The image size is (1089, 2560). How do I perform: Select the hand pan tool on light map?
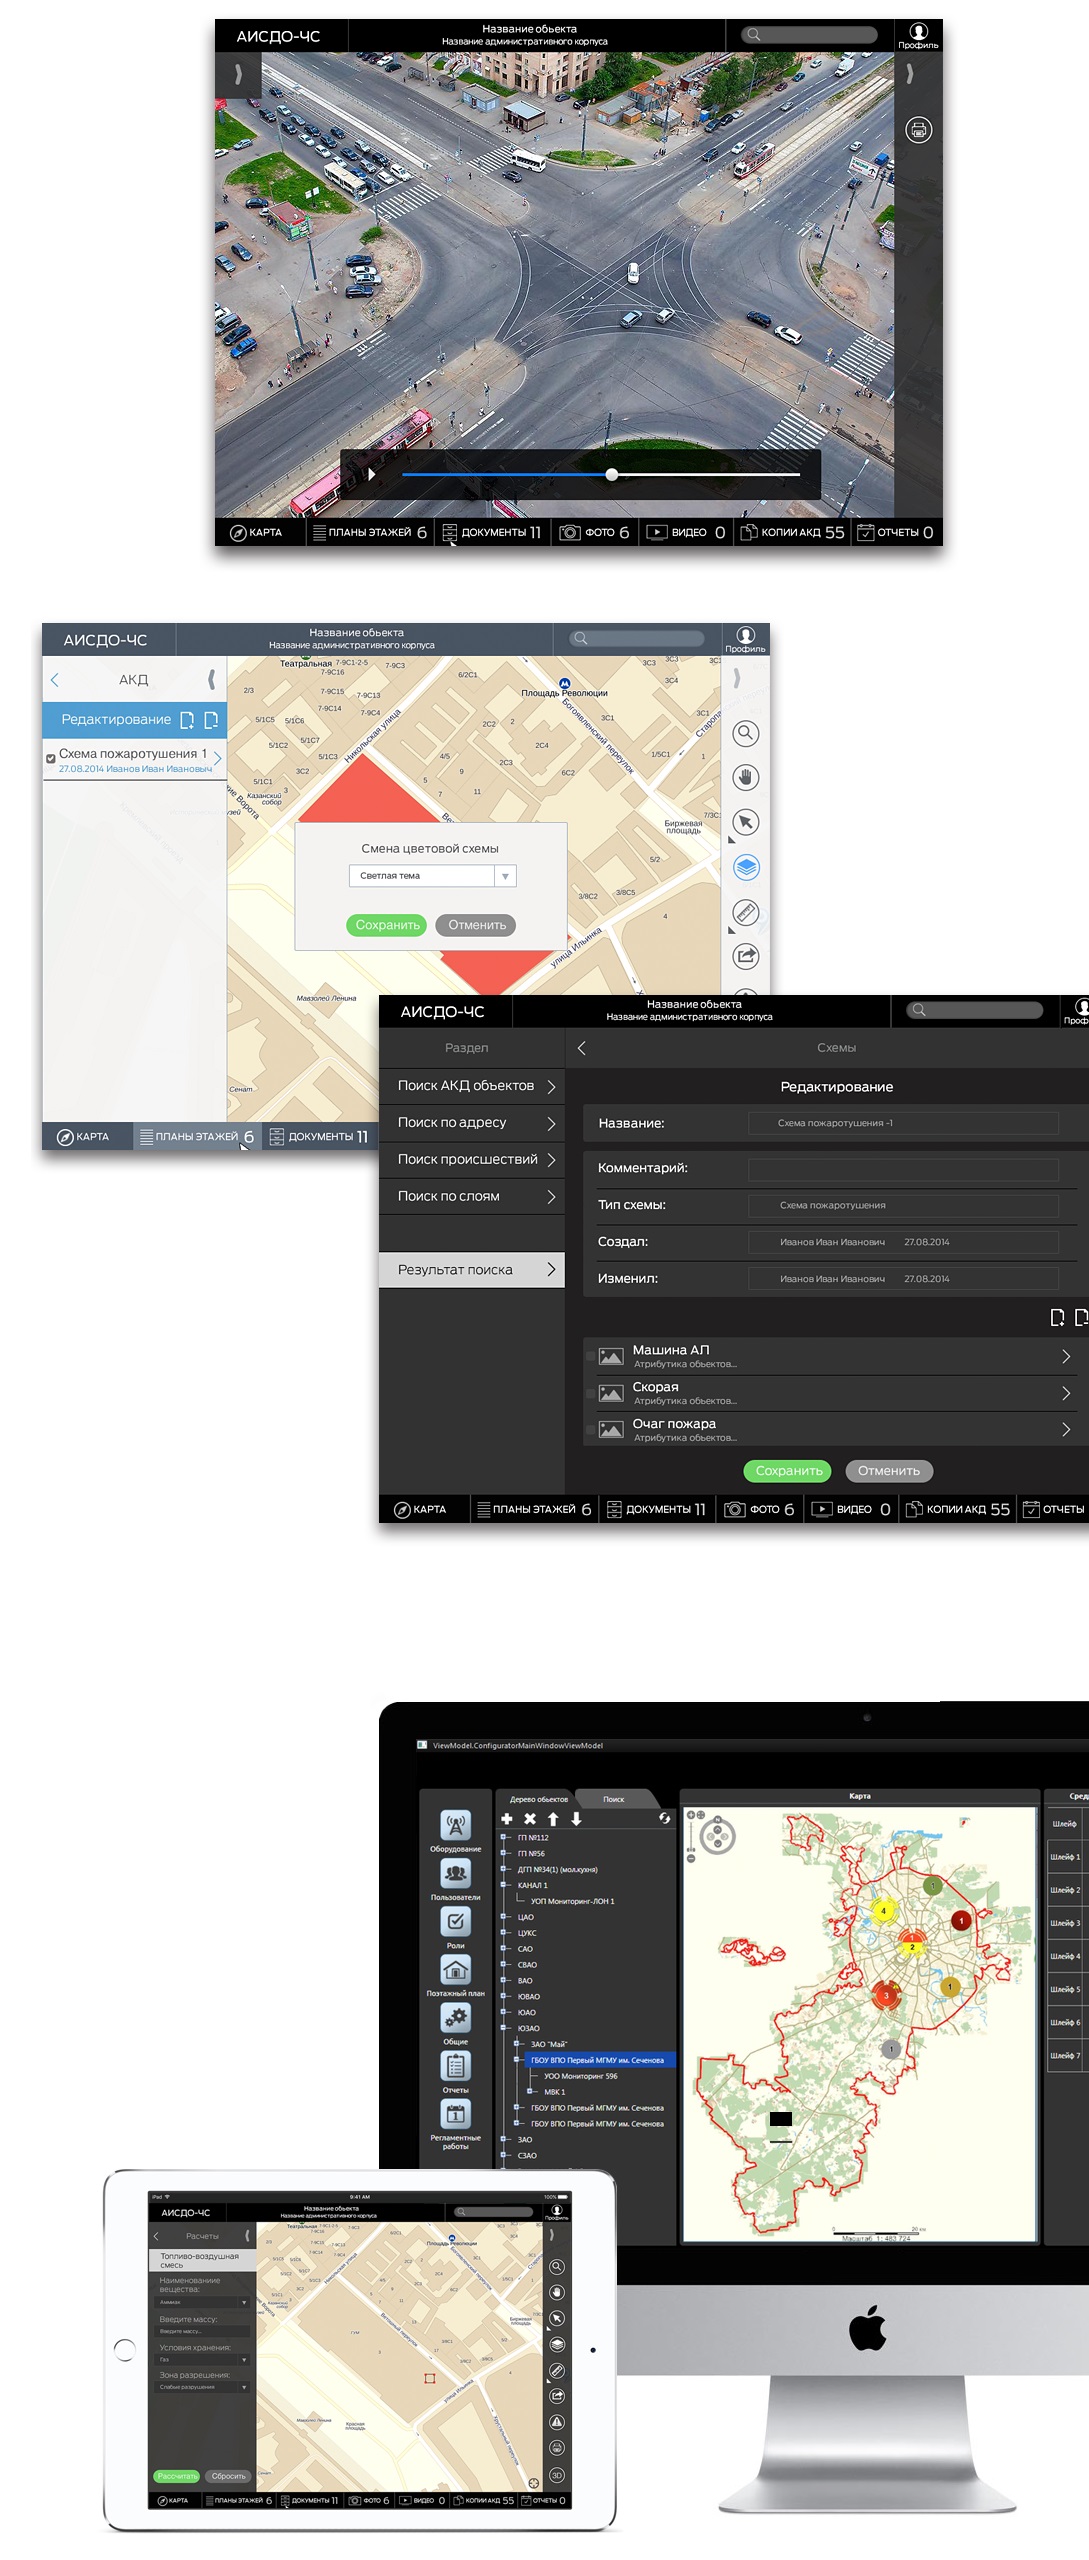tap(746, 778)
